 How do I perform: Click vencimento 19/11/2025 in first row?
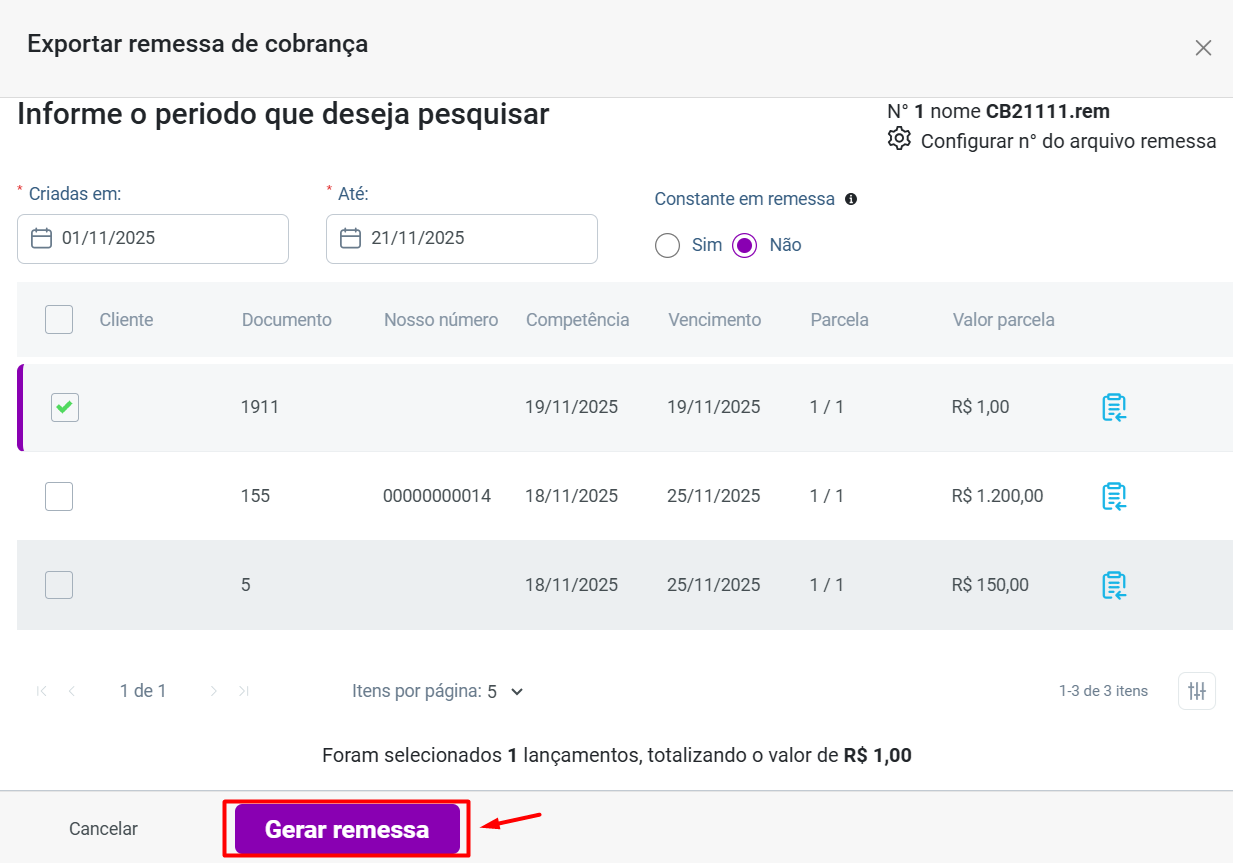click(714, 407)
